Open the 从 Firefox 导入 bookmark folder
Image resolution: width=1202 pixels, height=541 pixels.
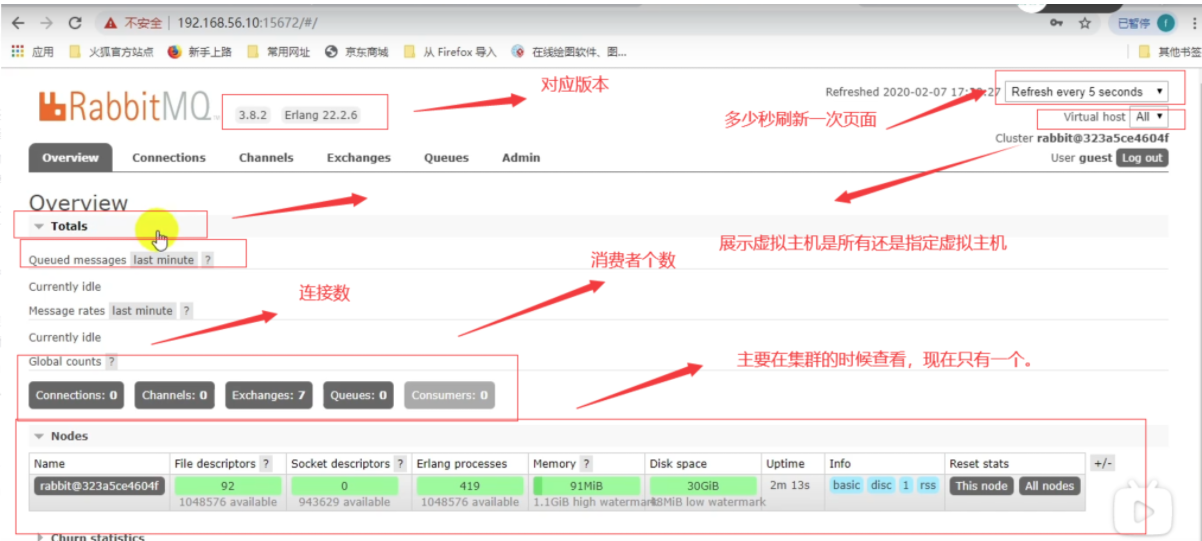tap(450, 52)
